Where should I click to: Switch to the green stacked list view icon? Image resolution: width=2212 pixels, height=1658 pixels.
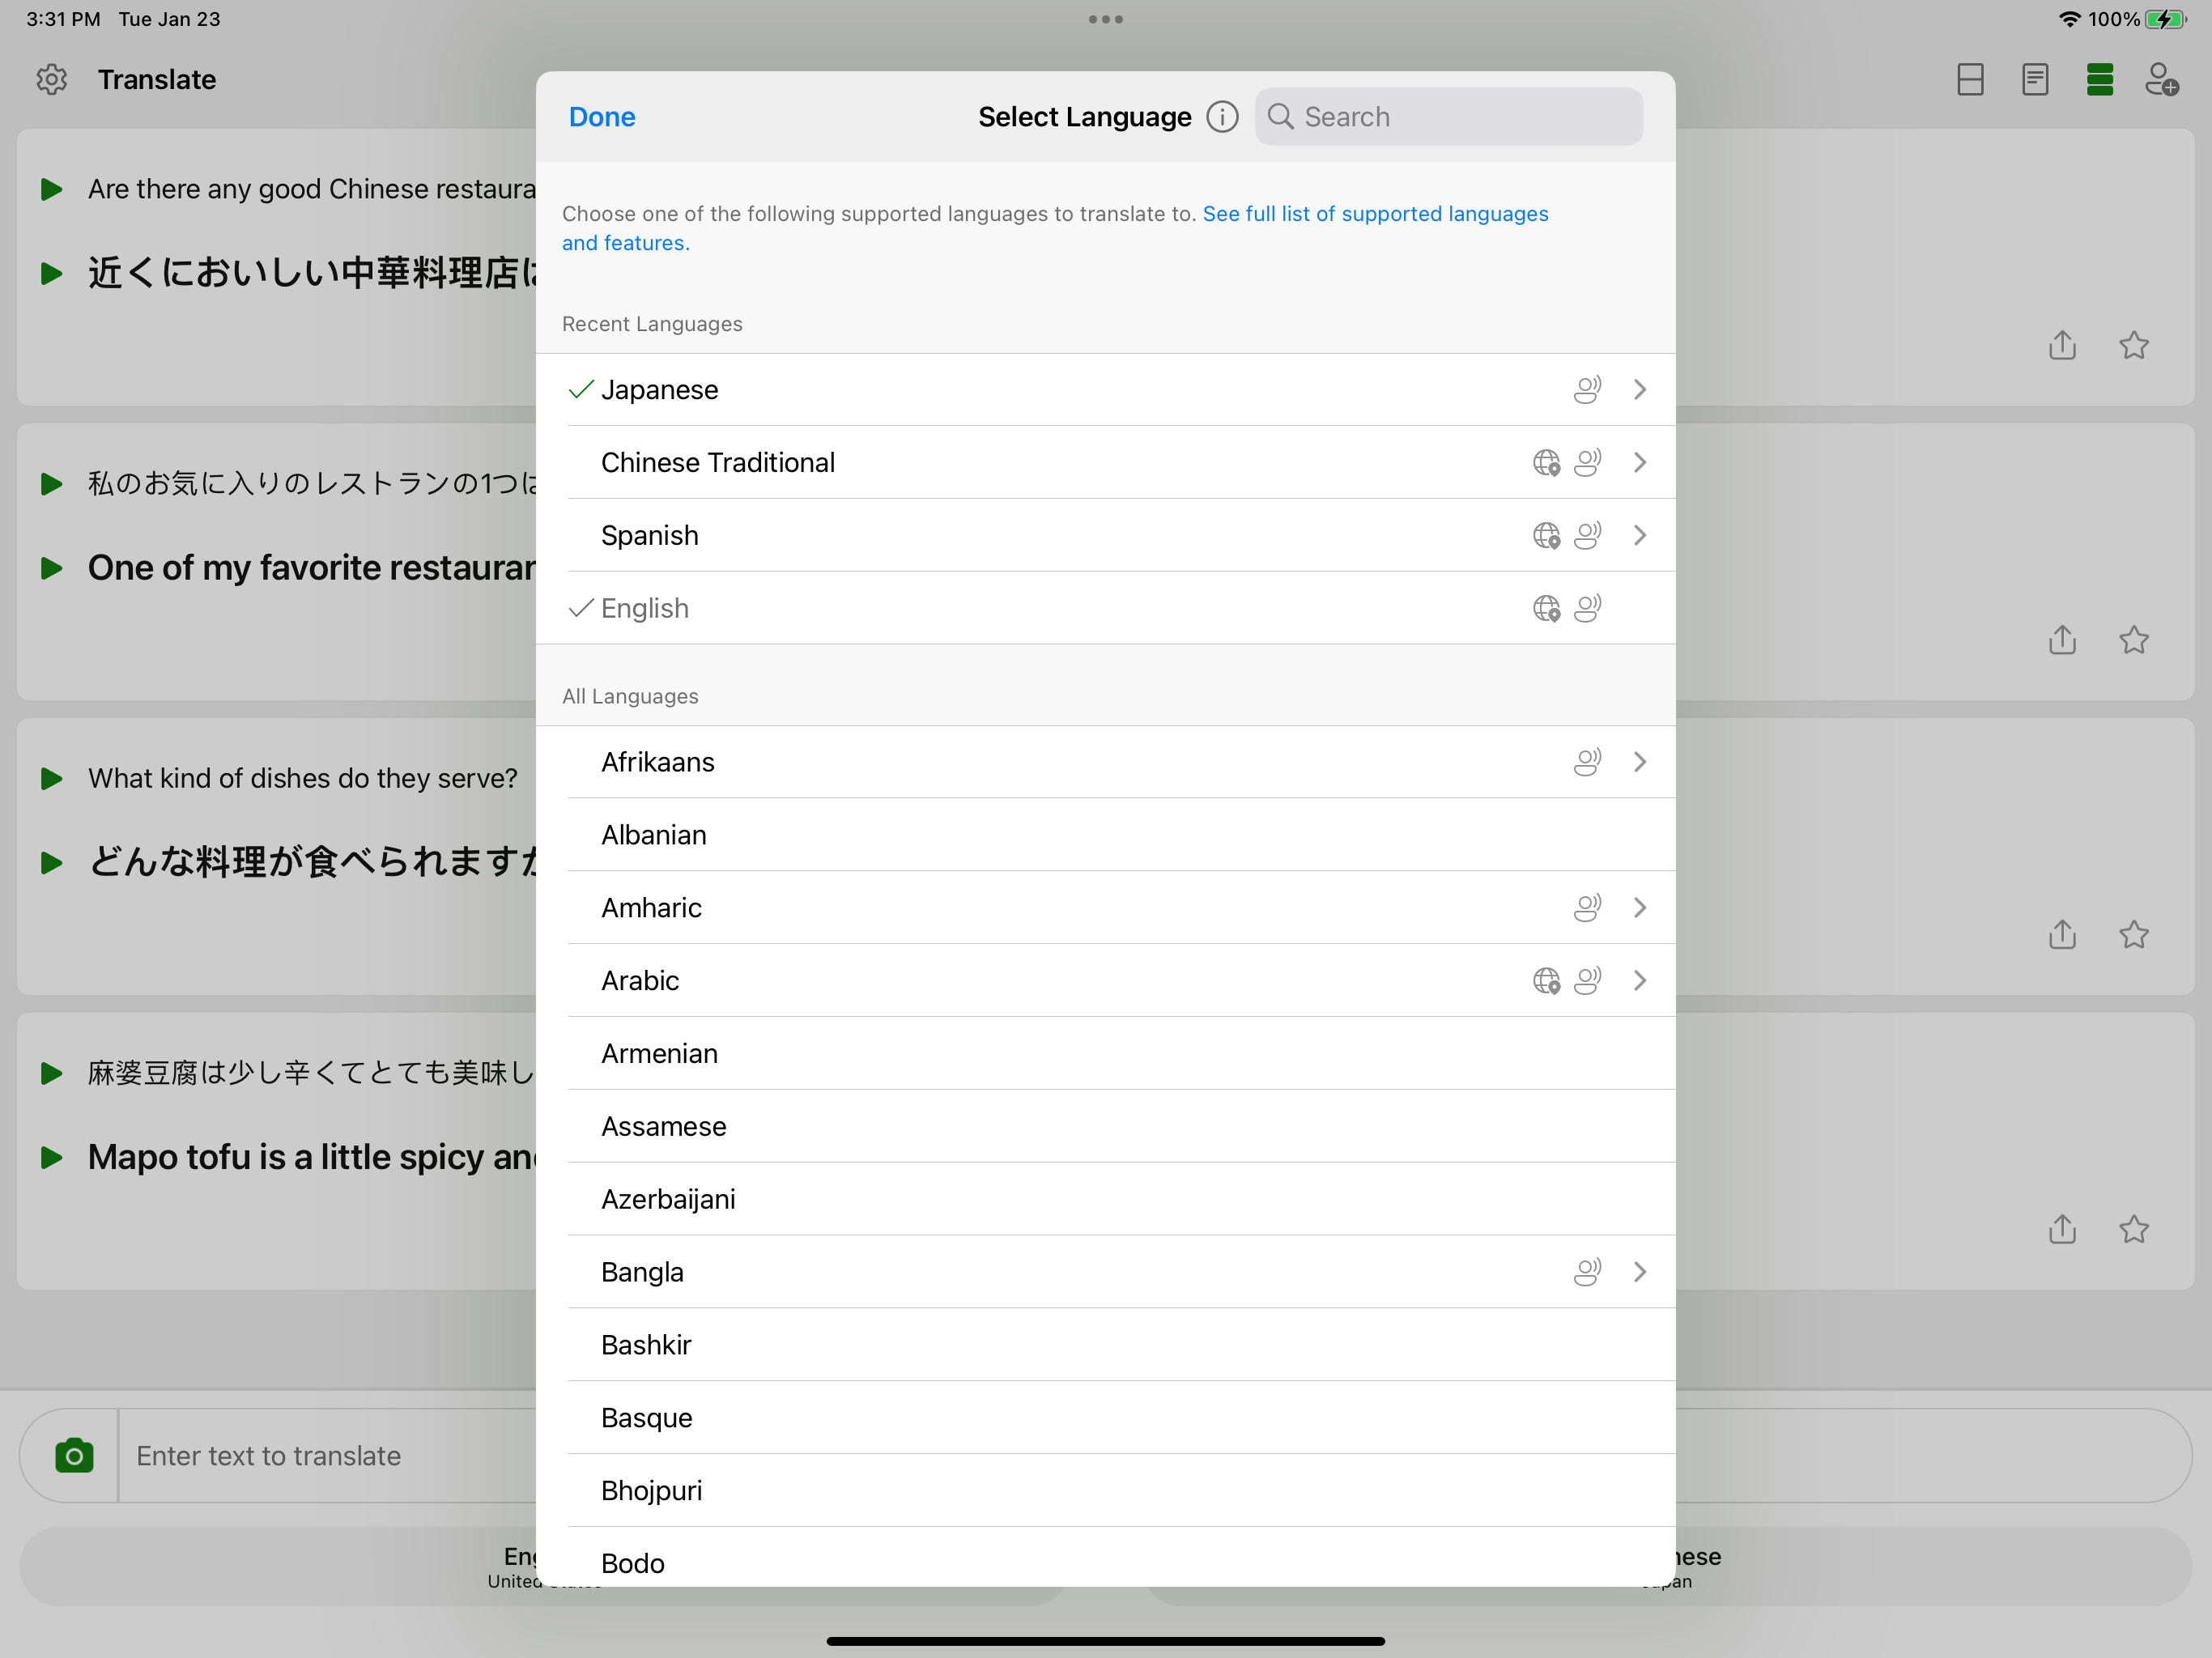pos(2099,80)
